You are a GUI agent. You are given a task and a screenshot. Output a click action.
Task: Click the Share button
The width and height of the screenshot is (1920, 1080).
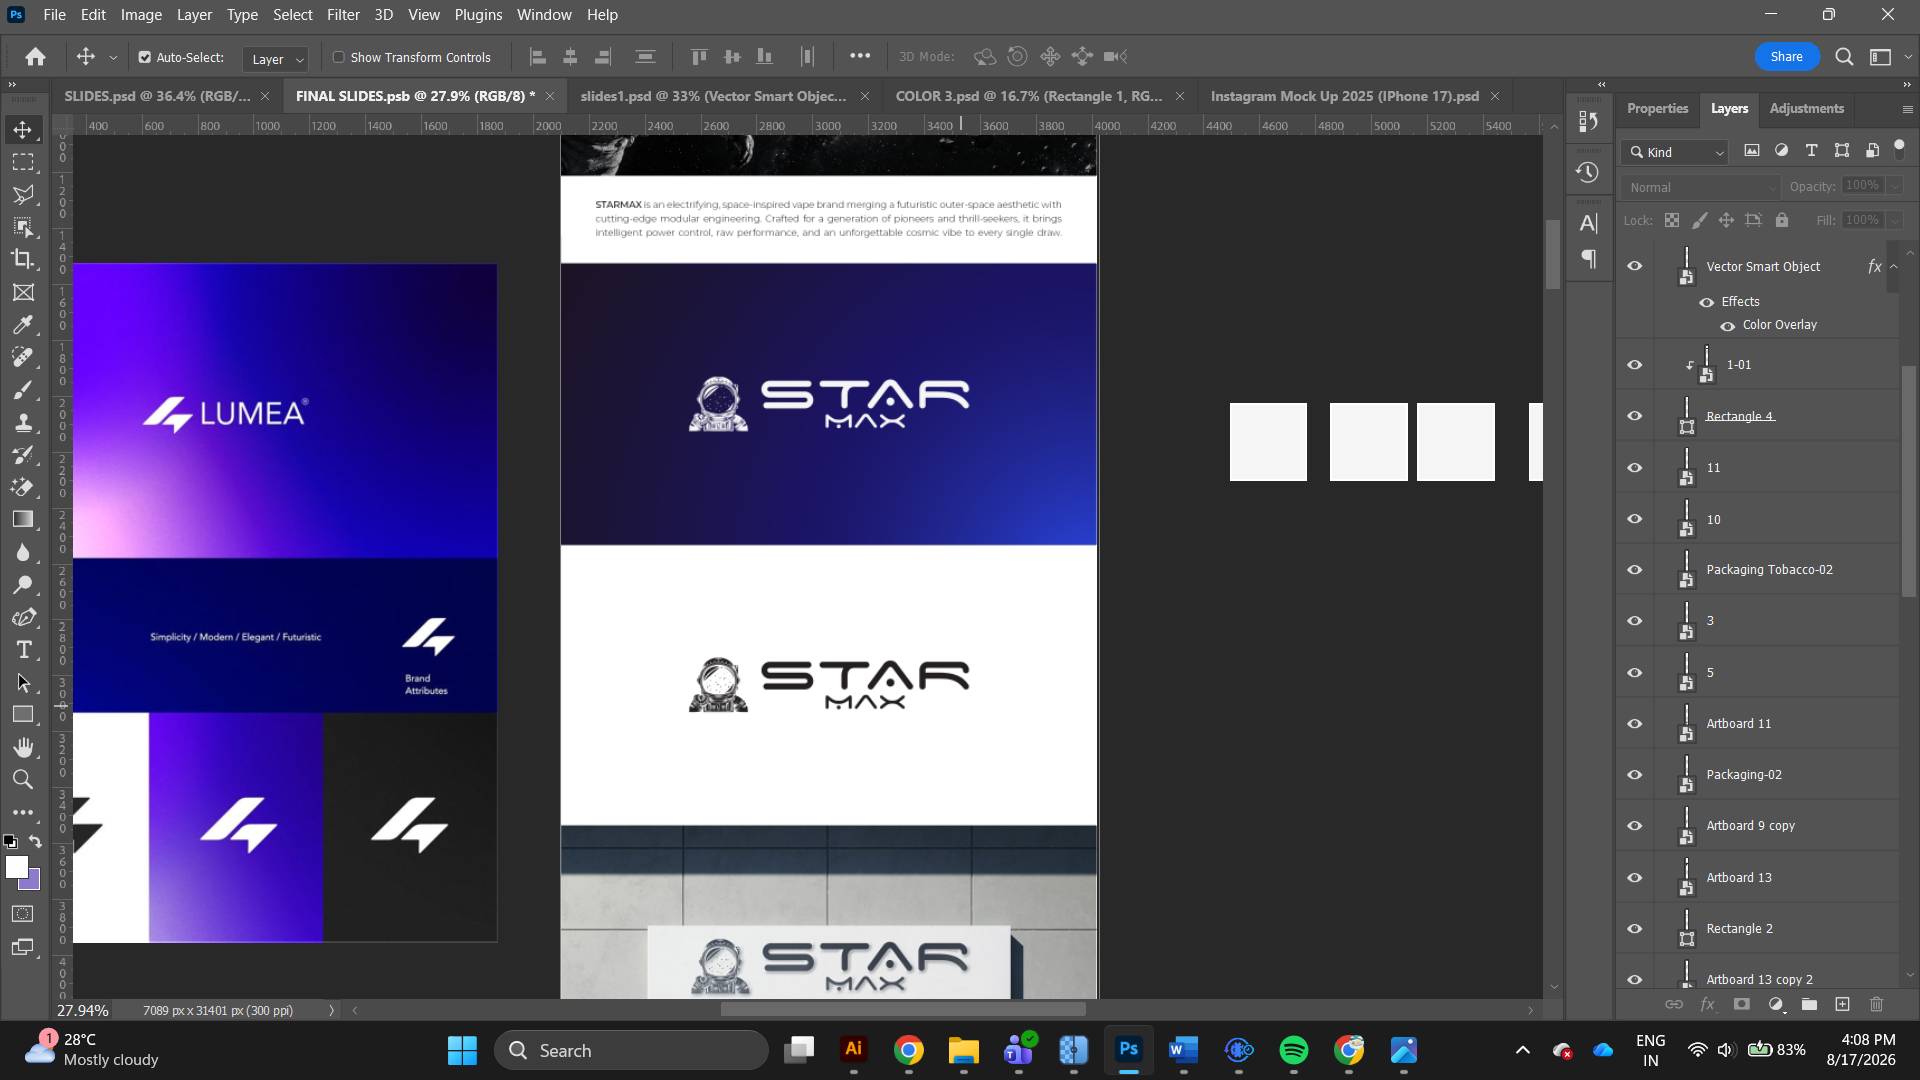[1786, 57]
